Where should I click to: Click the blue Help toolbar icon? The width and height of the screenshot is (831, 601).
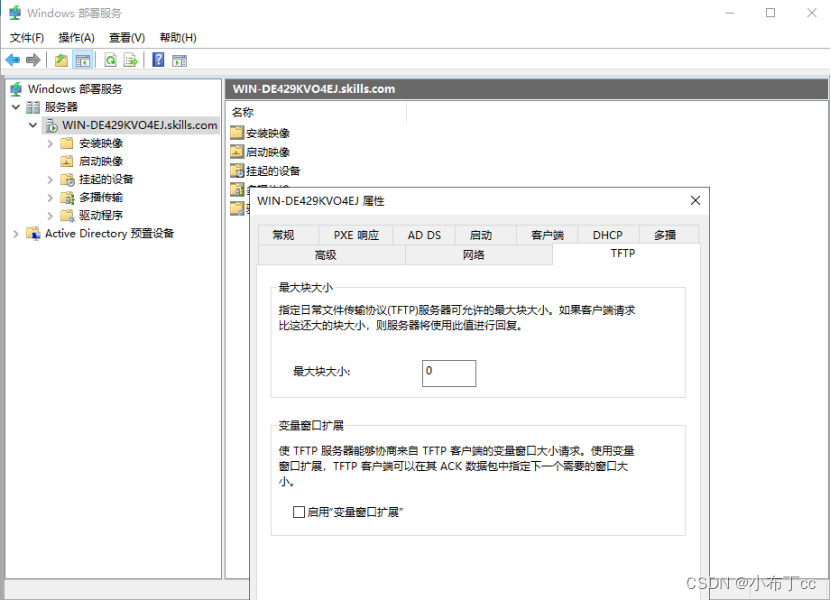[x=158, y=60]
